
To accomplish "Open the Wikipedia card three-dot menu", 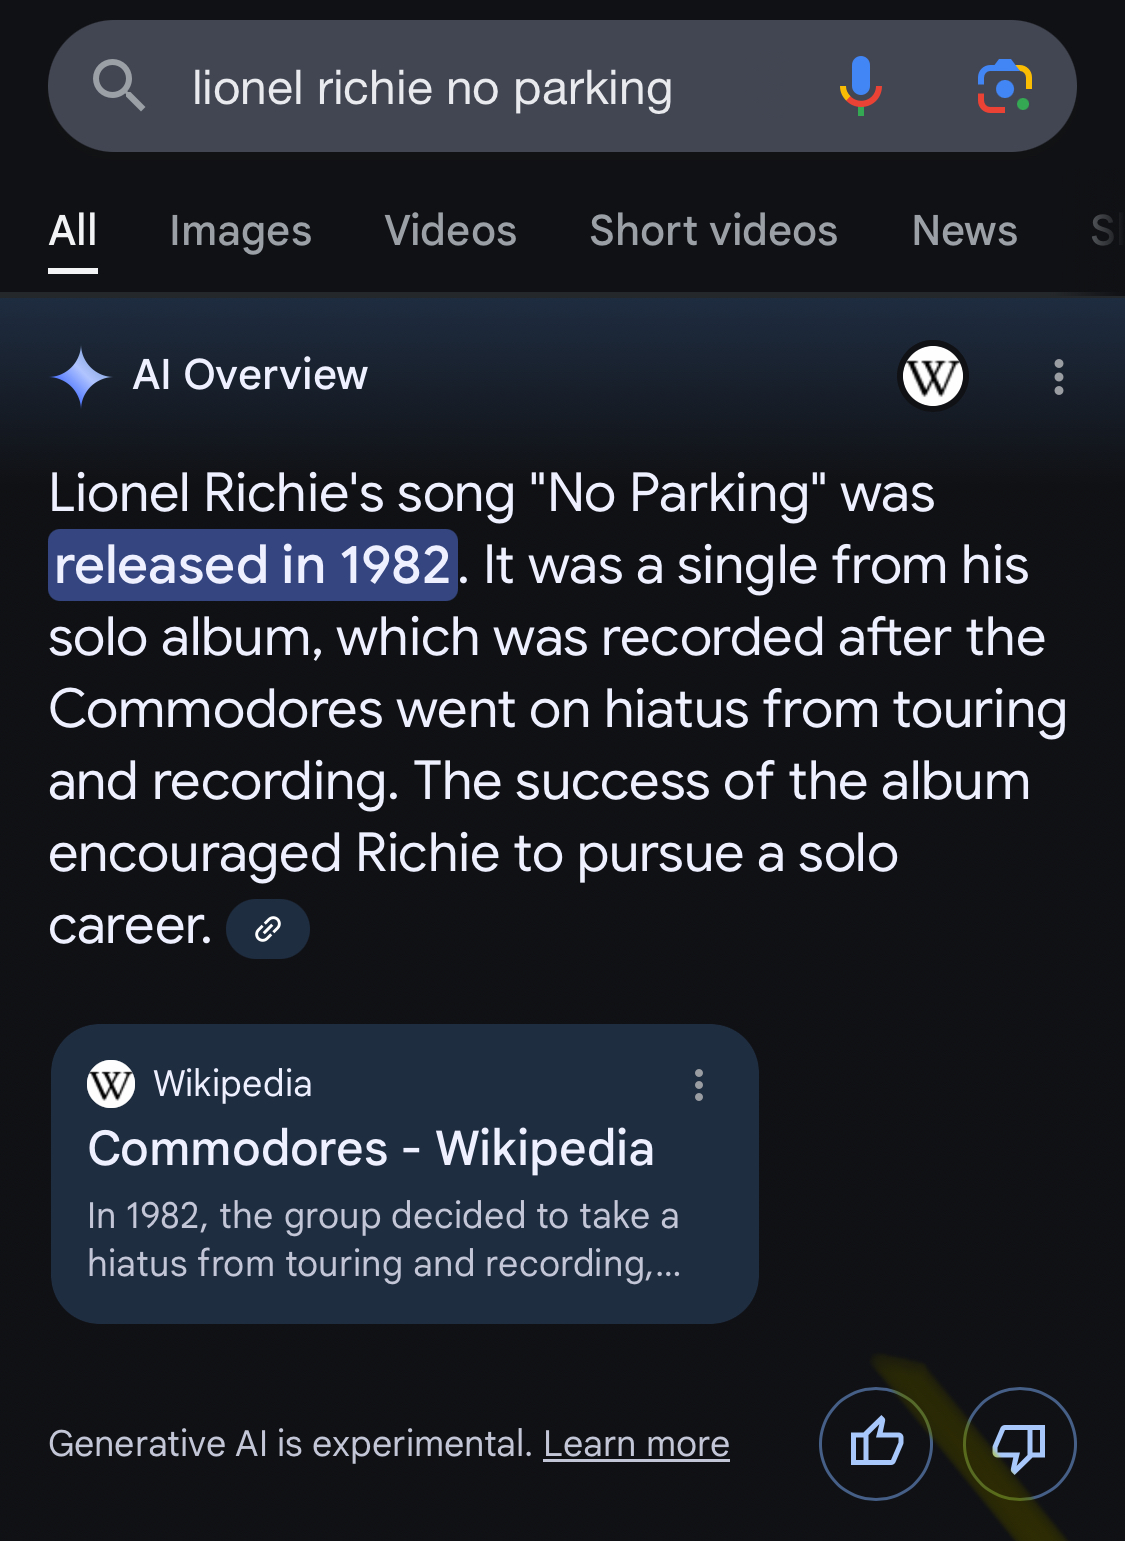I will click(699, 1085).
